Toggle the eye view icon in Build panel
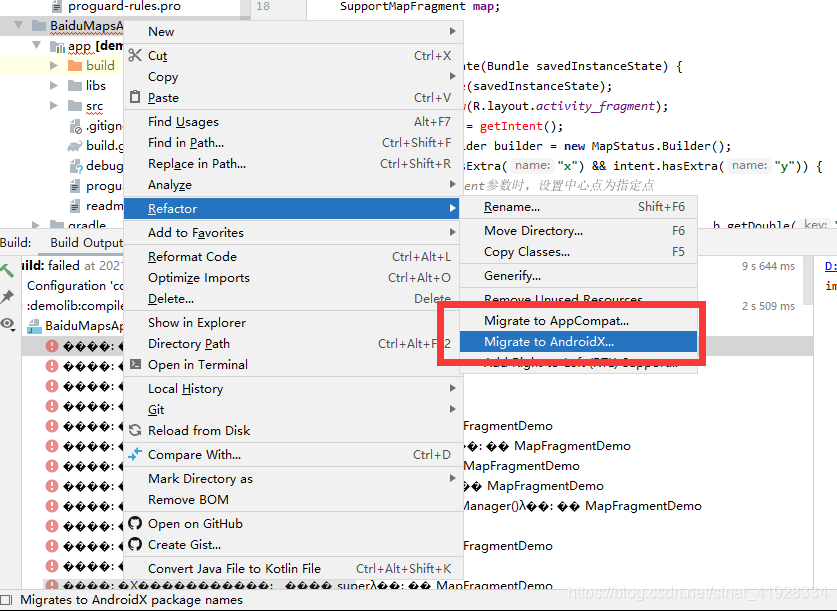Viewport: 837px width, 611px height. [7, 323]
